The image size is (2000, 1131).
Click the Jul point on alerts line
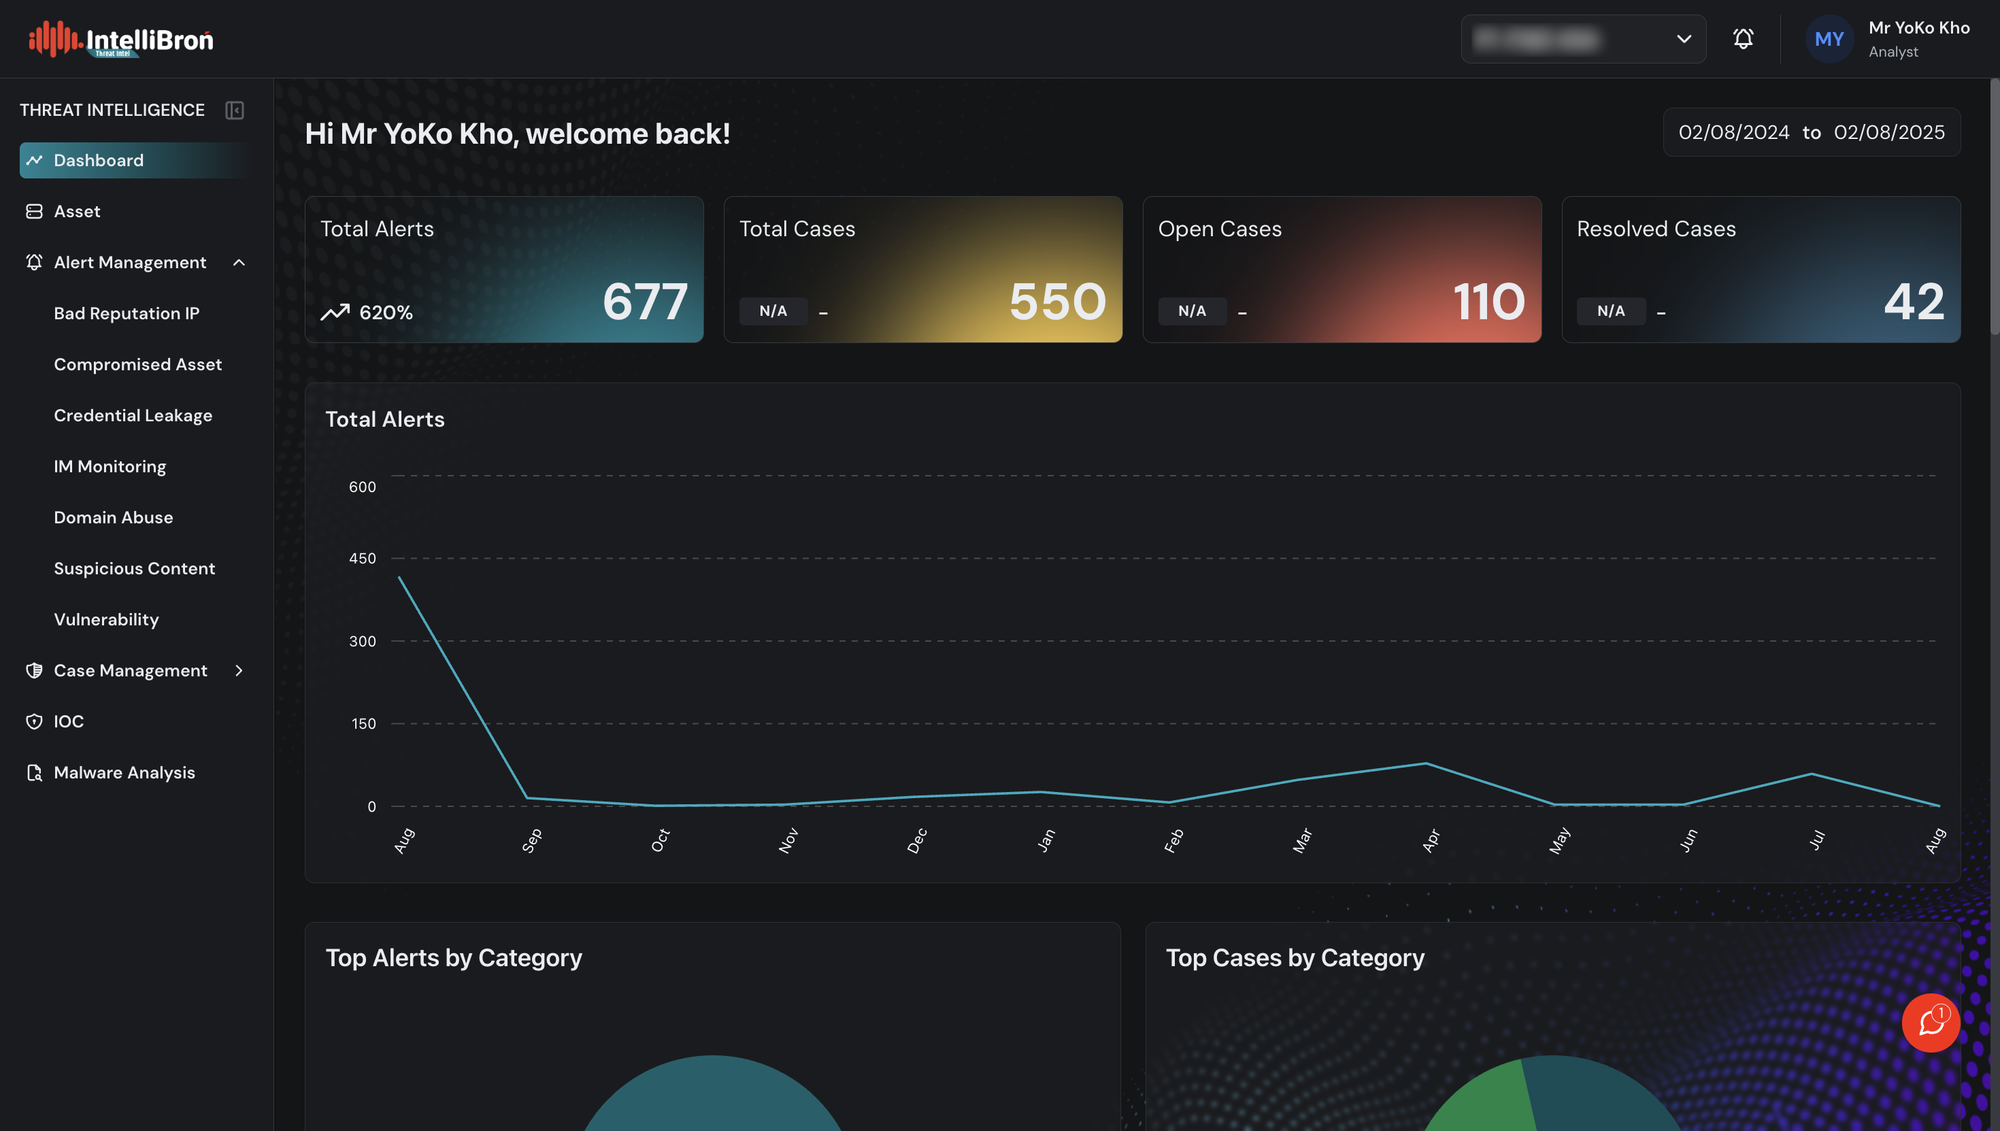(x=1811, y=774)
